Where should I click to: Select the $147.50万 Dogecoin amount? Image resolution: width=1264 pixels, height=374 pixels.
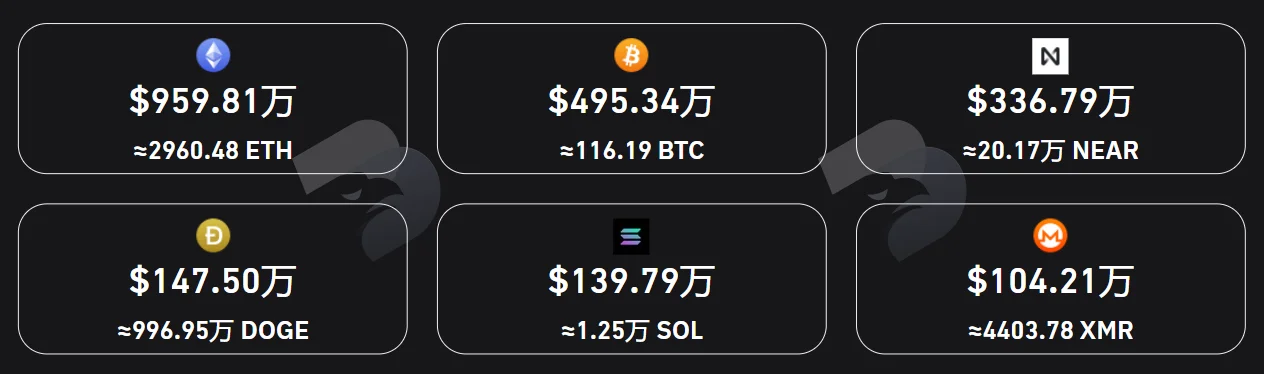tap(212, 282)
